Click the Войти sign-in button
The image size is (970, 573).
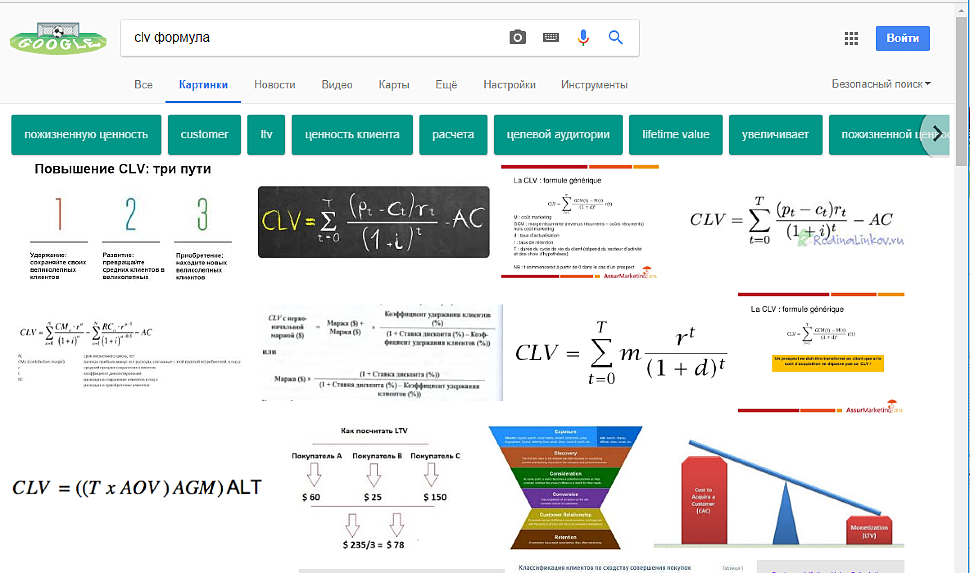coord(903,38)
